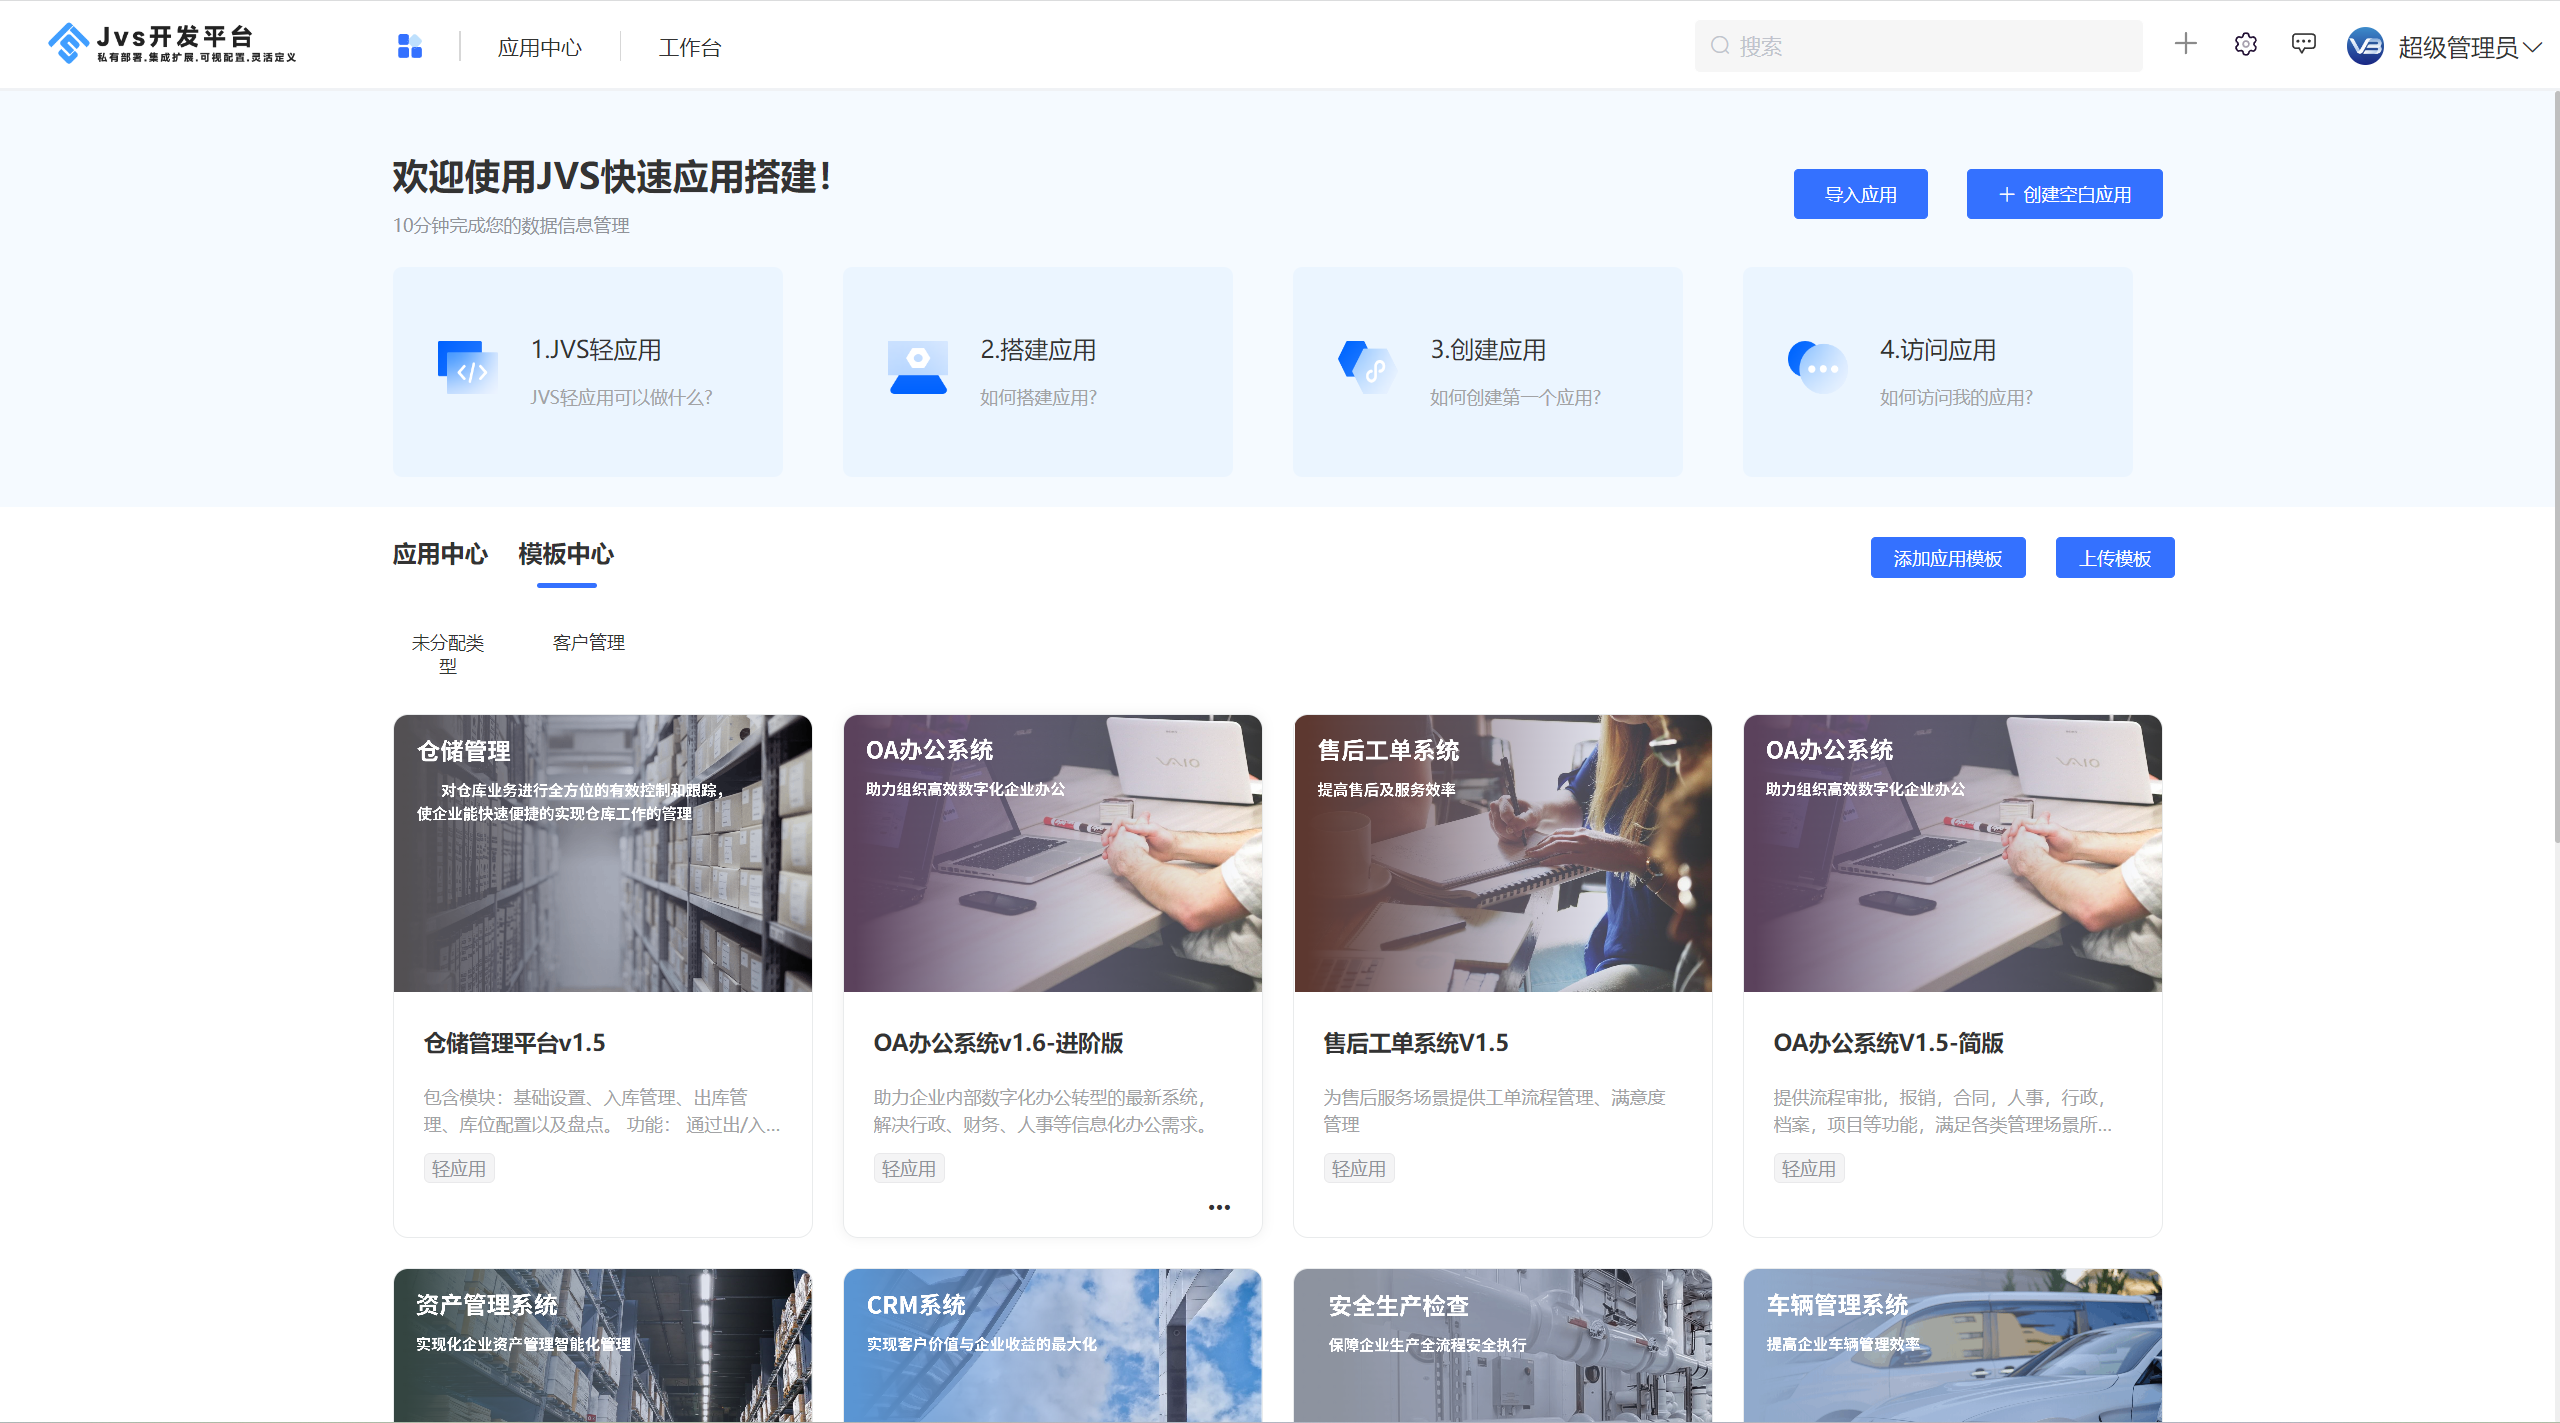Switch to the 模板中心 tab
Image resolution: width=2560 pixels, height=1423 pixels.
tap(566, 554)
